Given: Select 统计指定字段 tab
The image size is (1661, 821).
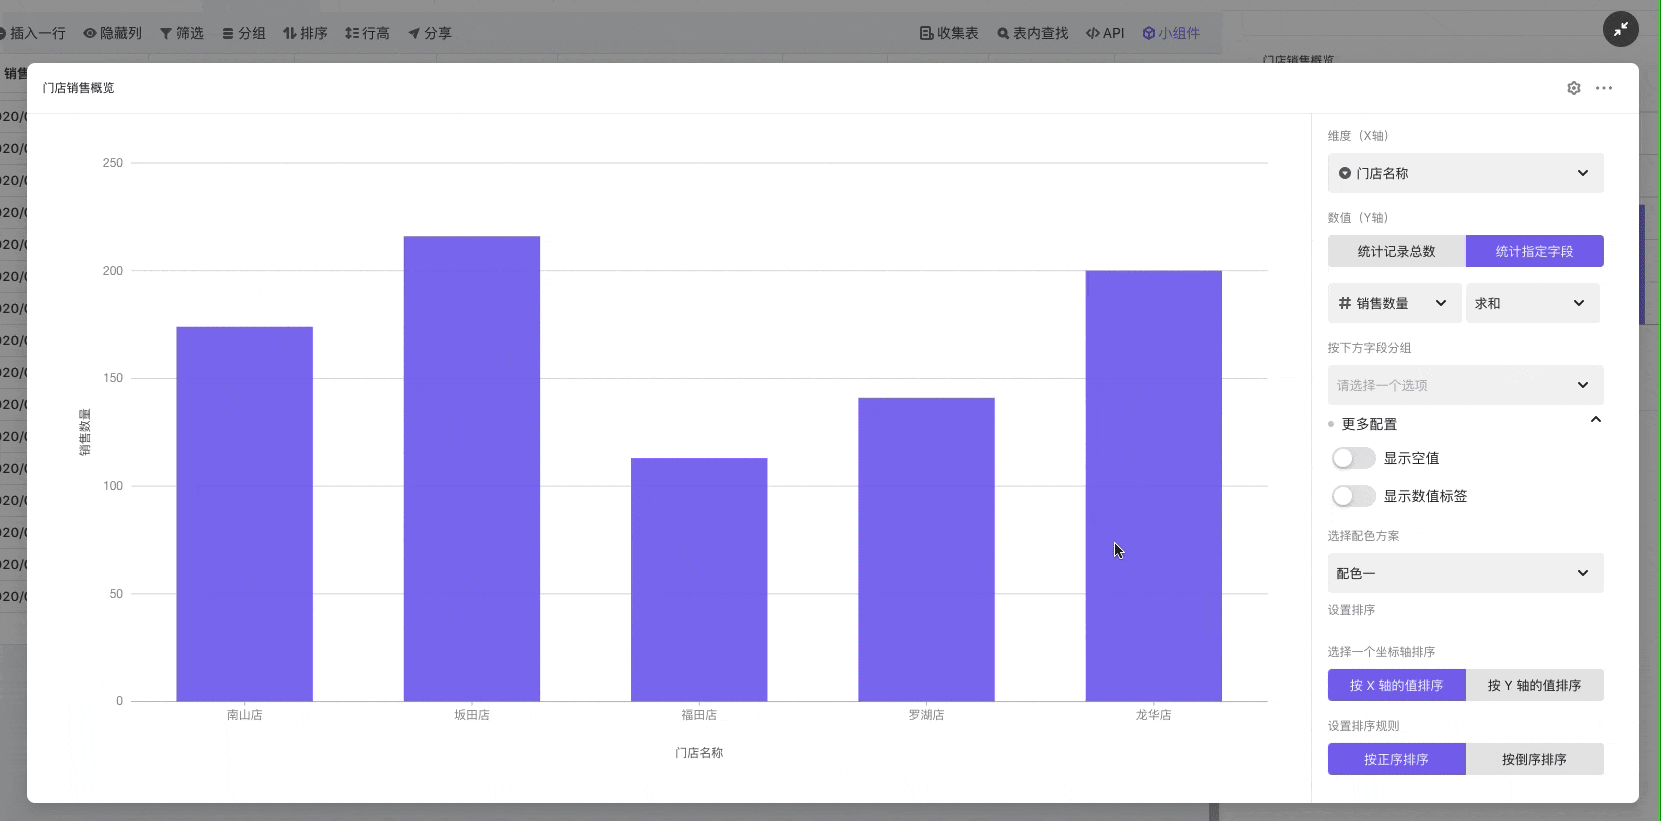Looking at the screenshot, I should click(1534, 251).
